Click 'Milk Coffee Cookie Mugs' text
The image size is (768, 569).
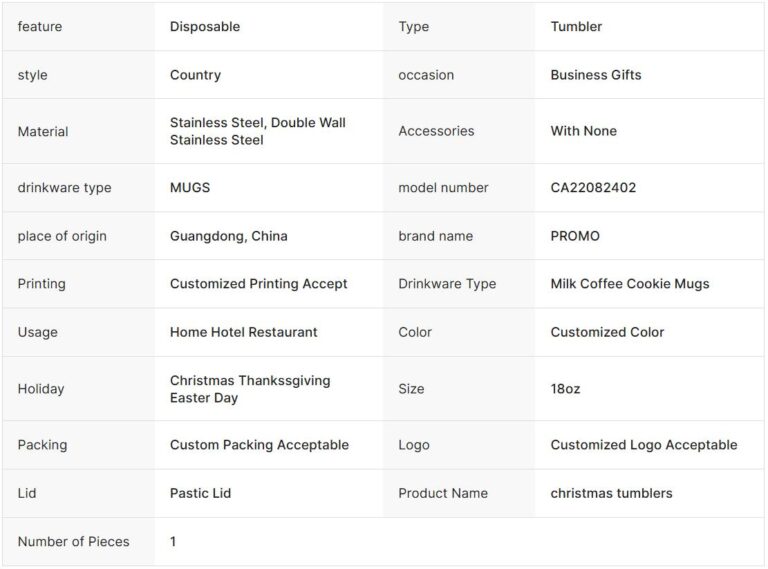[629, 284]
